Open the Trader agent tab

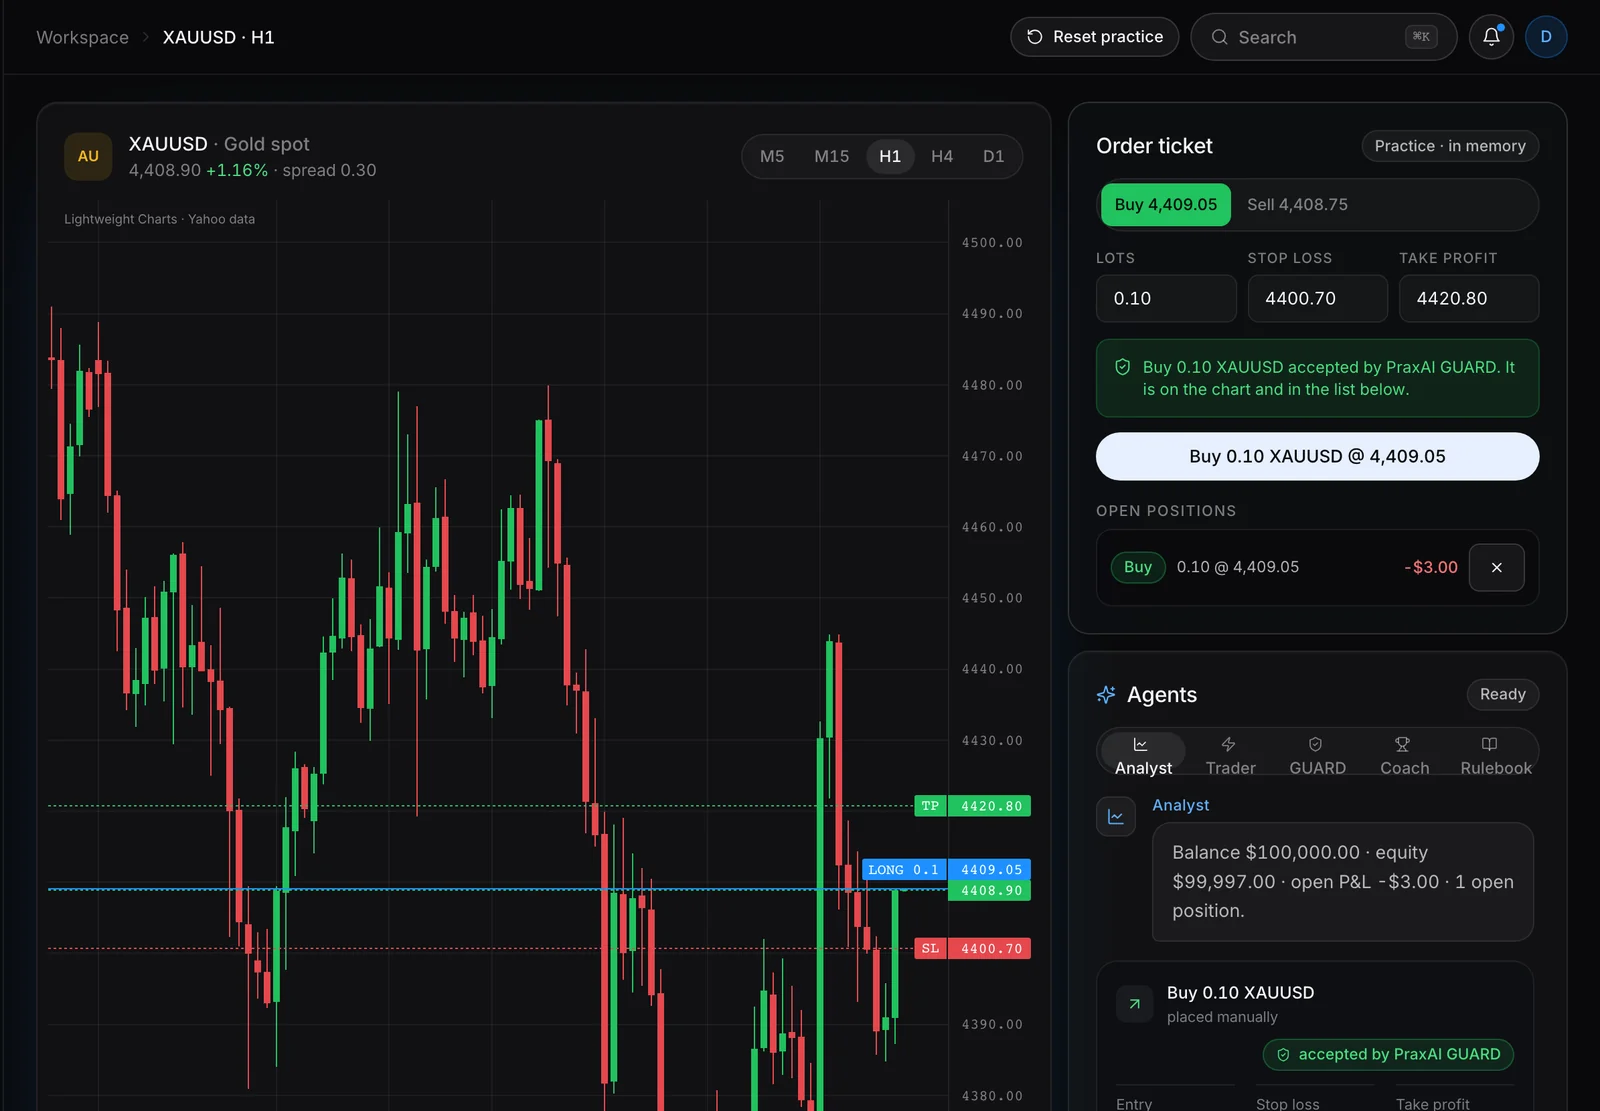coord(1230,755)
